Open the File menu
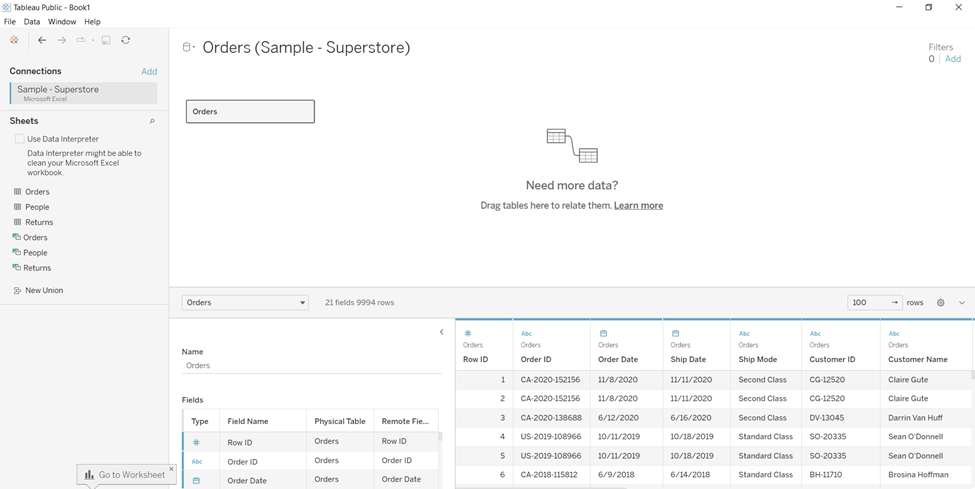Screen dimensions: 975x489 pyautogui.click(x=9, y=22)
